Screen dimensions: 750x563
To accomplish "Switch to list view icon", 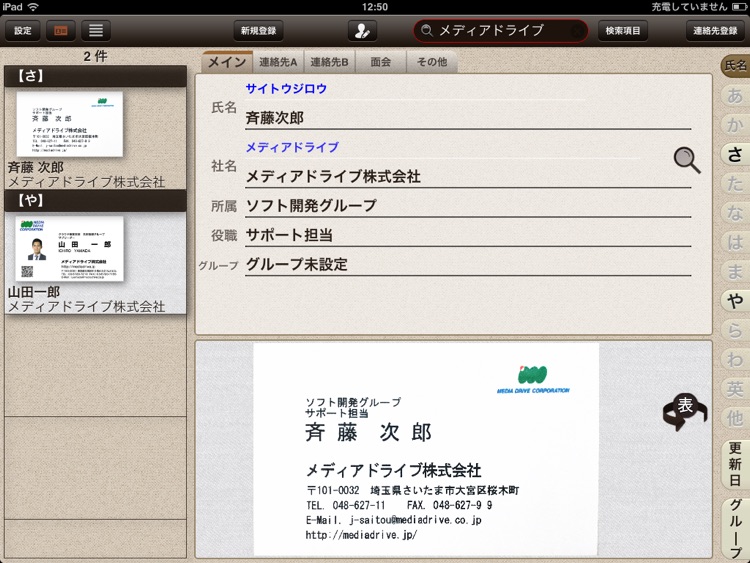I will pos(96,31).
